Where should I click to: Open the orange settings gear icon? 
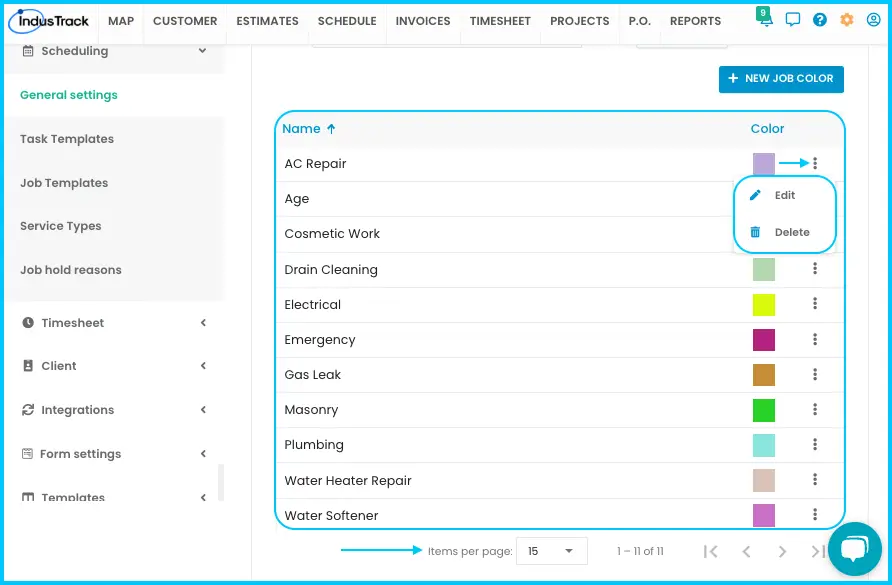click(x=847, y=20)
